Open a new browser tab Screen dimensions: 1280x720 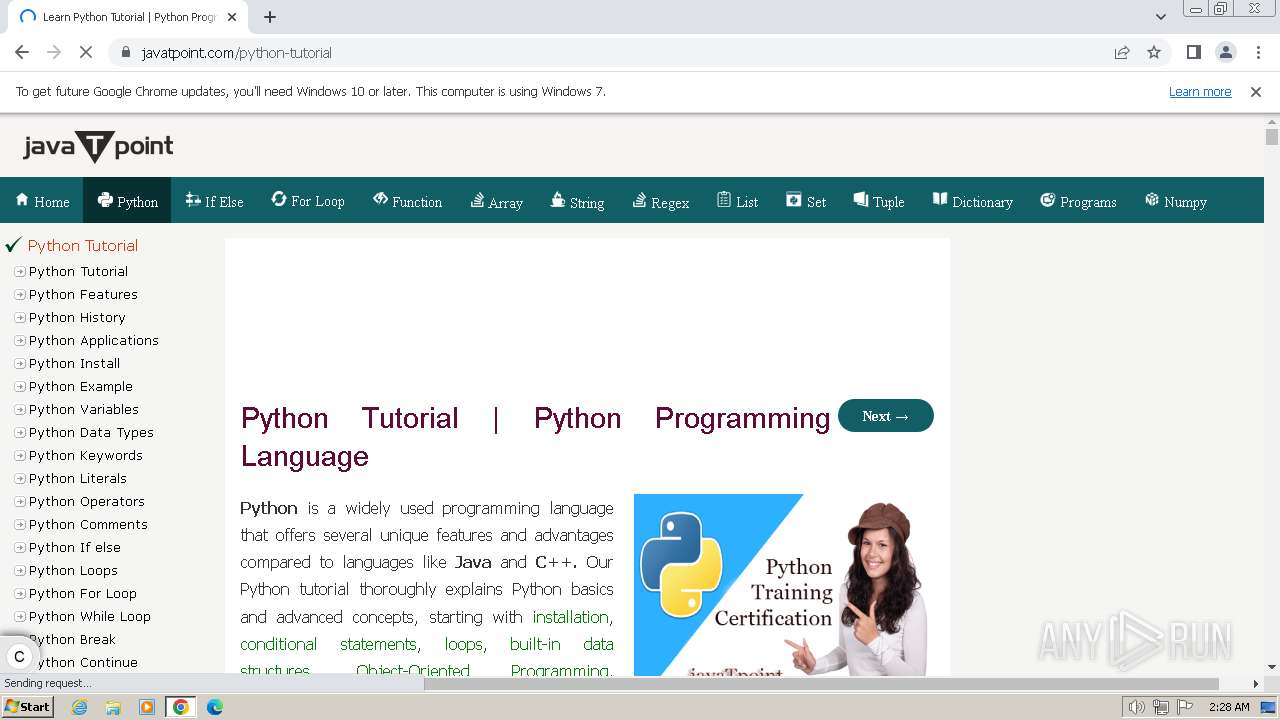pyautogui.click(x=270, y=17)
